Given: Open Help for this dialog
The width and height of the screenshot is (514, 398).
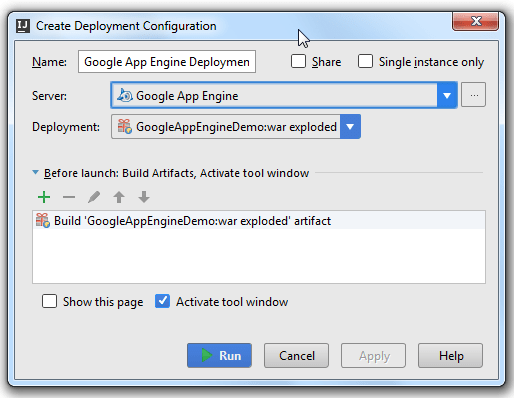Looking at the screenshot, I should (x=450, y=355).
